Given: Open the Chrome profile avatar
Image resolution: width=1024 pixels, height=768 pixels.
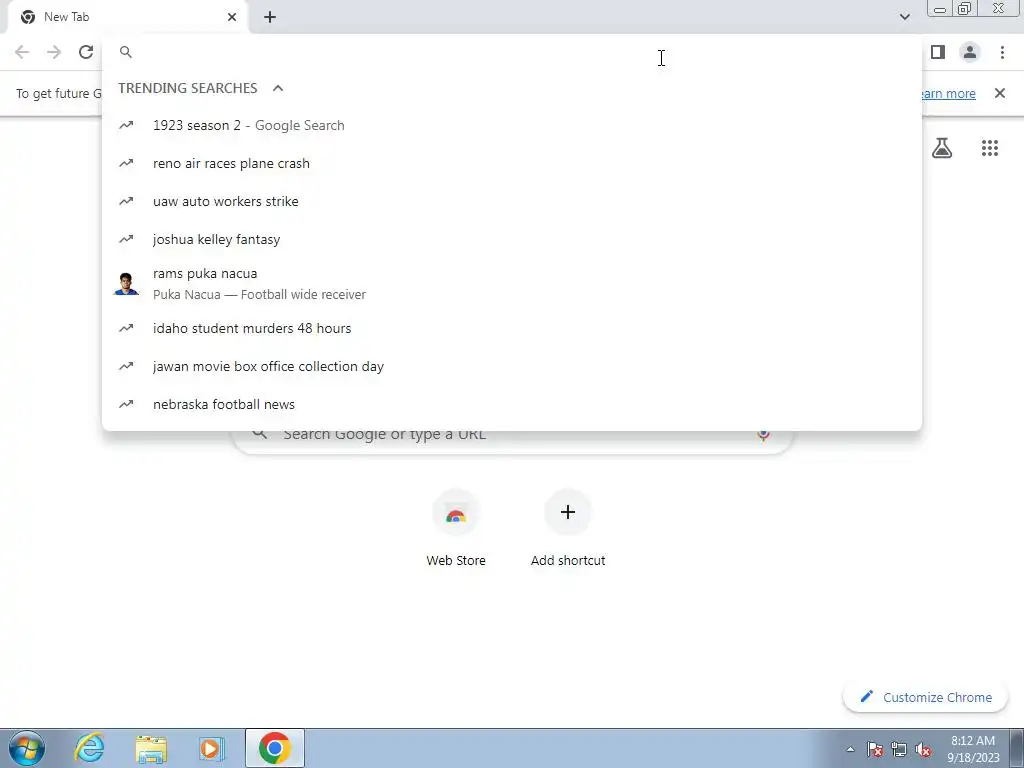Looking at the screenshot, I should tap(970, 52).
